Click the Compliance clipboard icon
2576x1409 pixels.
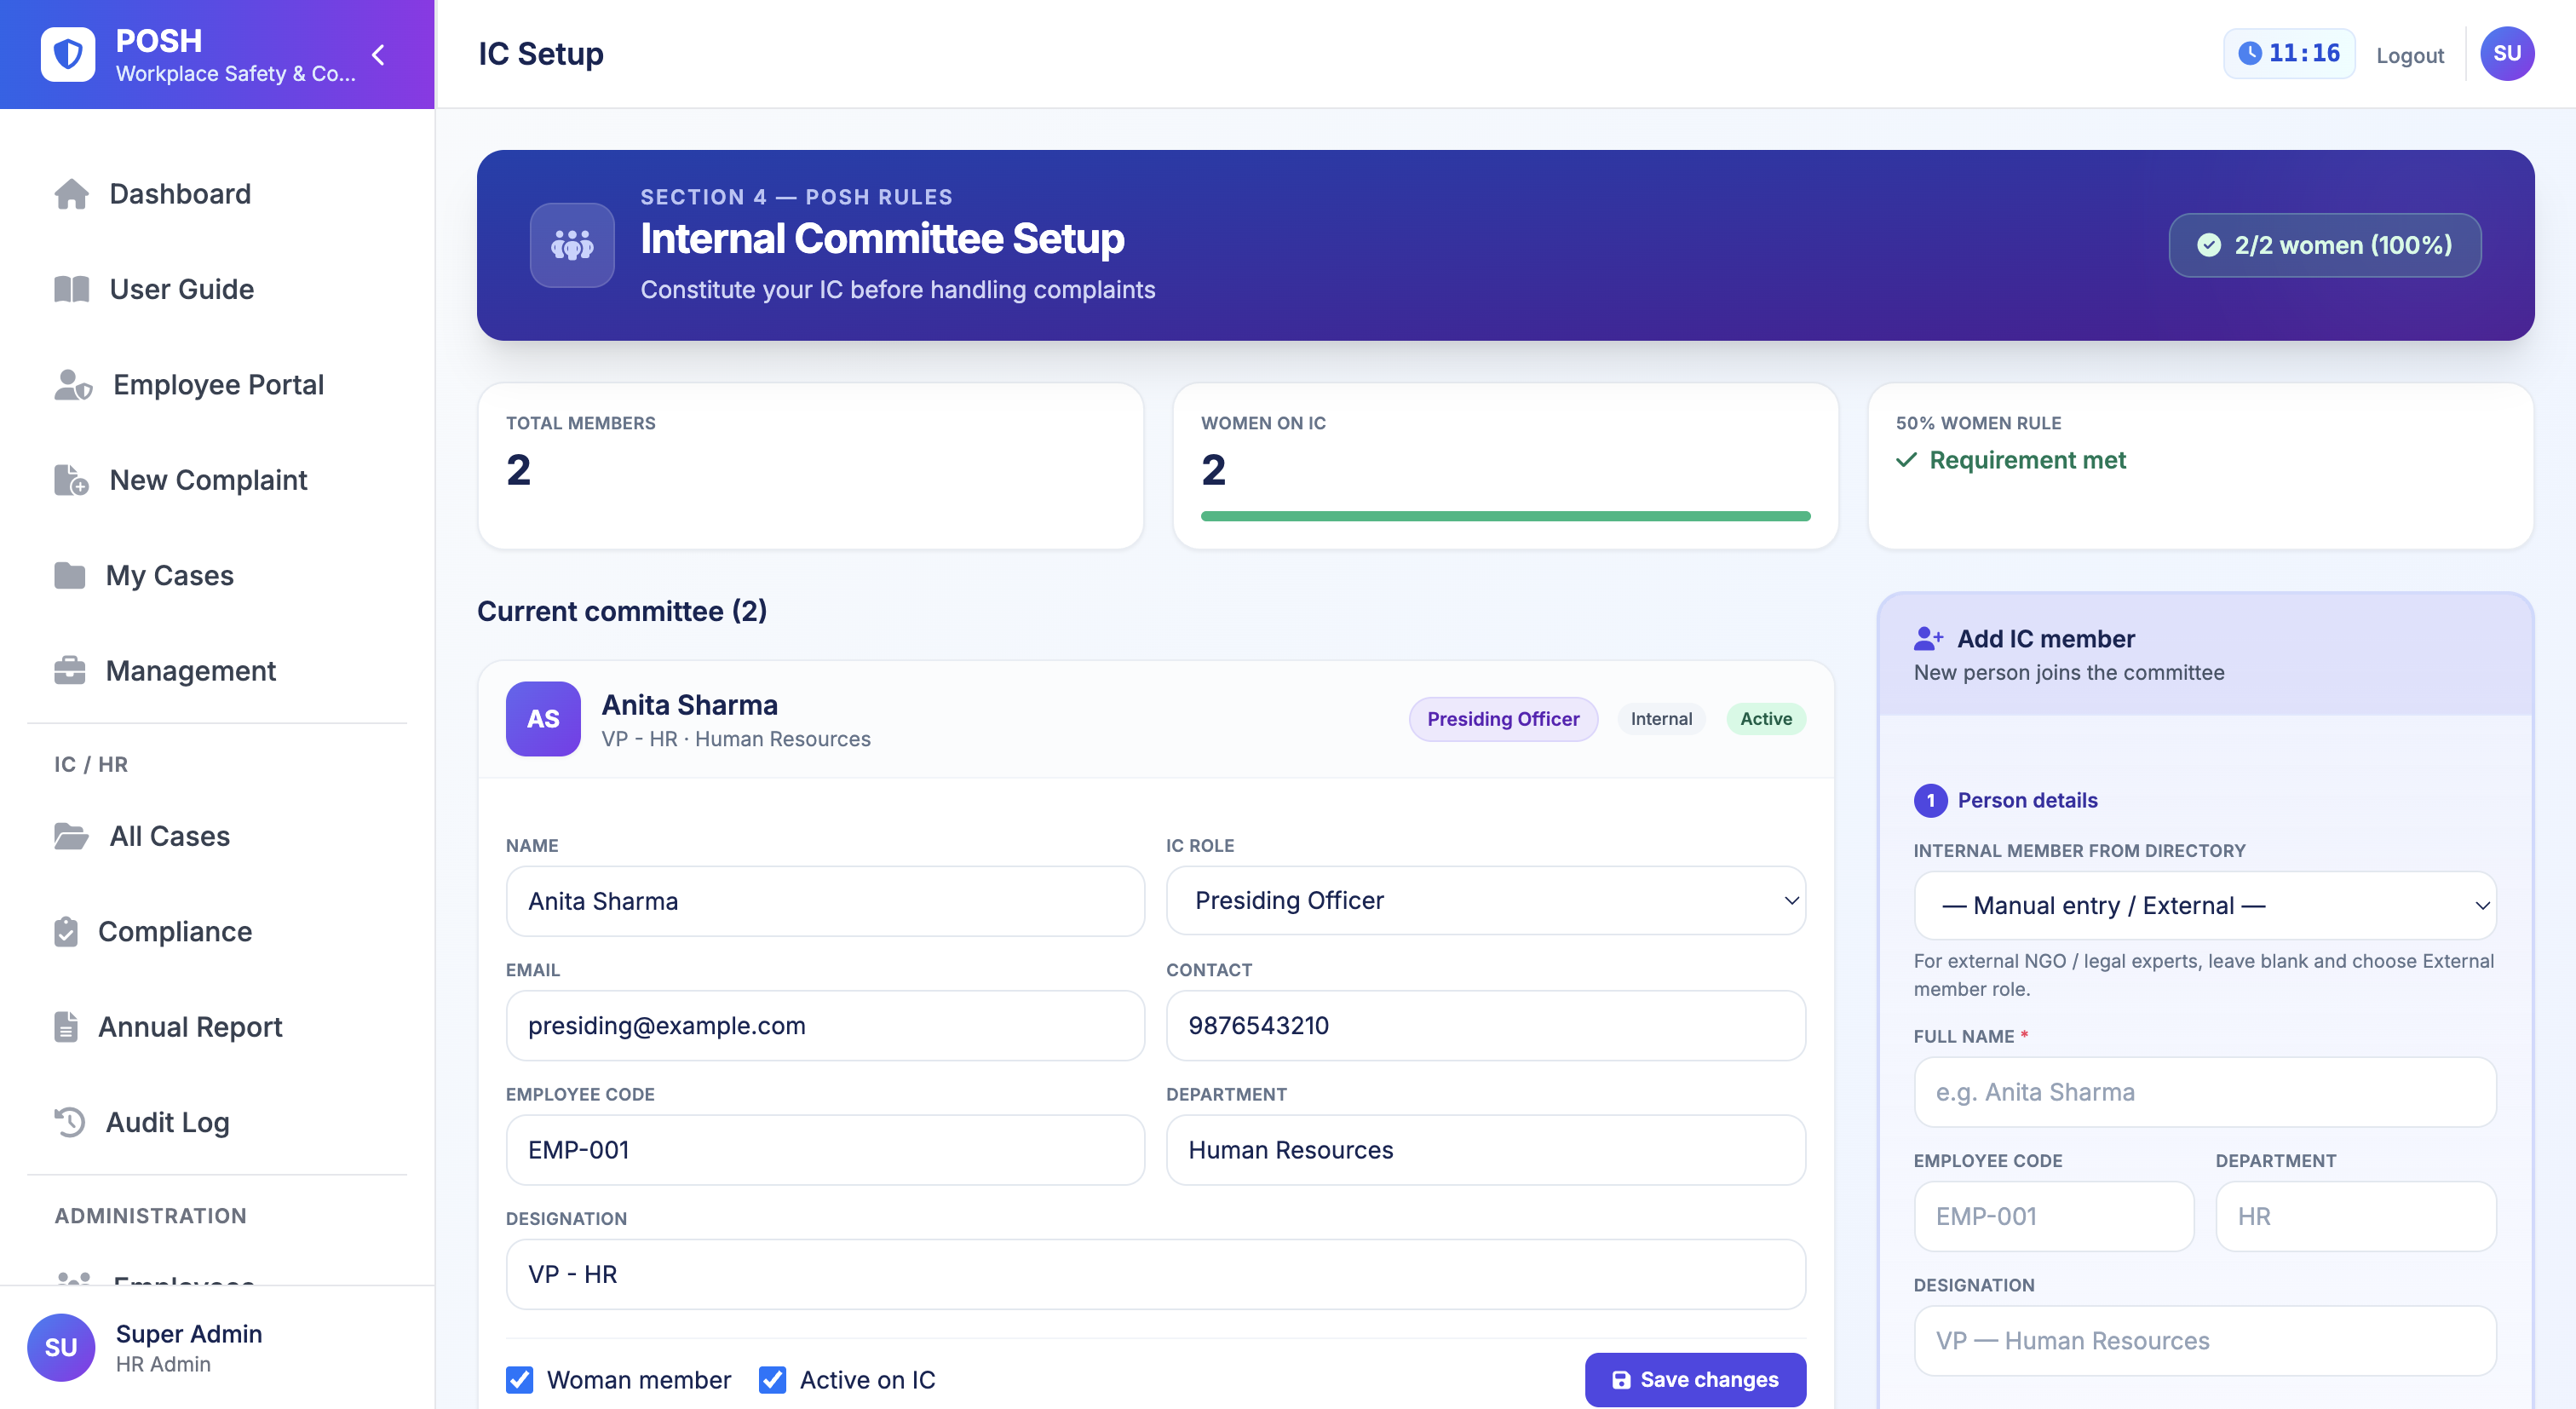click(x=66, y=931)
